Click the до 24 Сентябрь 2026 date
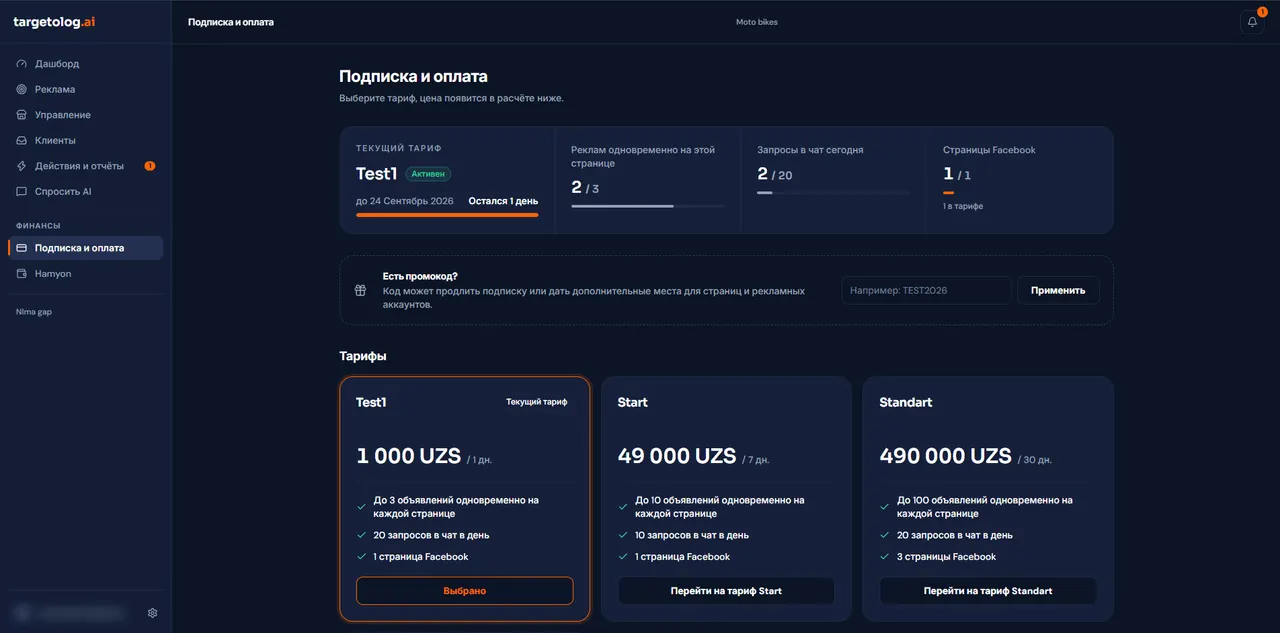Viewport: 1280px width, 633px height. (405, 201)
